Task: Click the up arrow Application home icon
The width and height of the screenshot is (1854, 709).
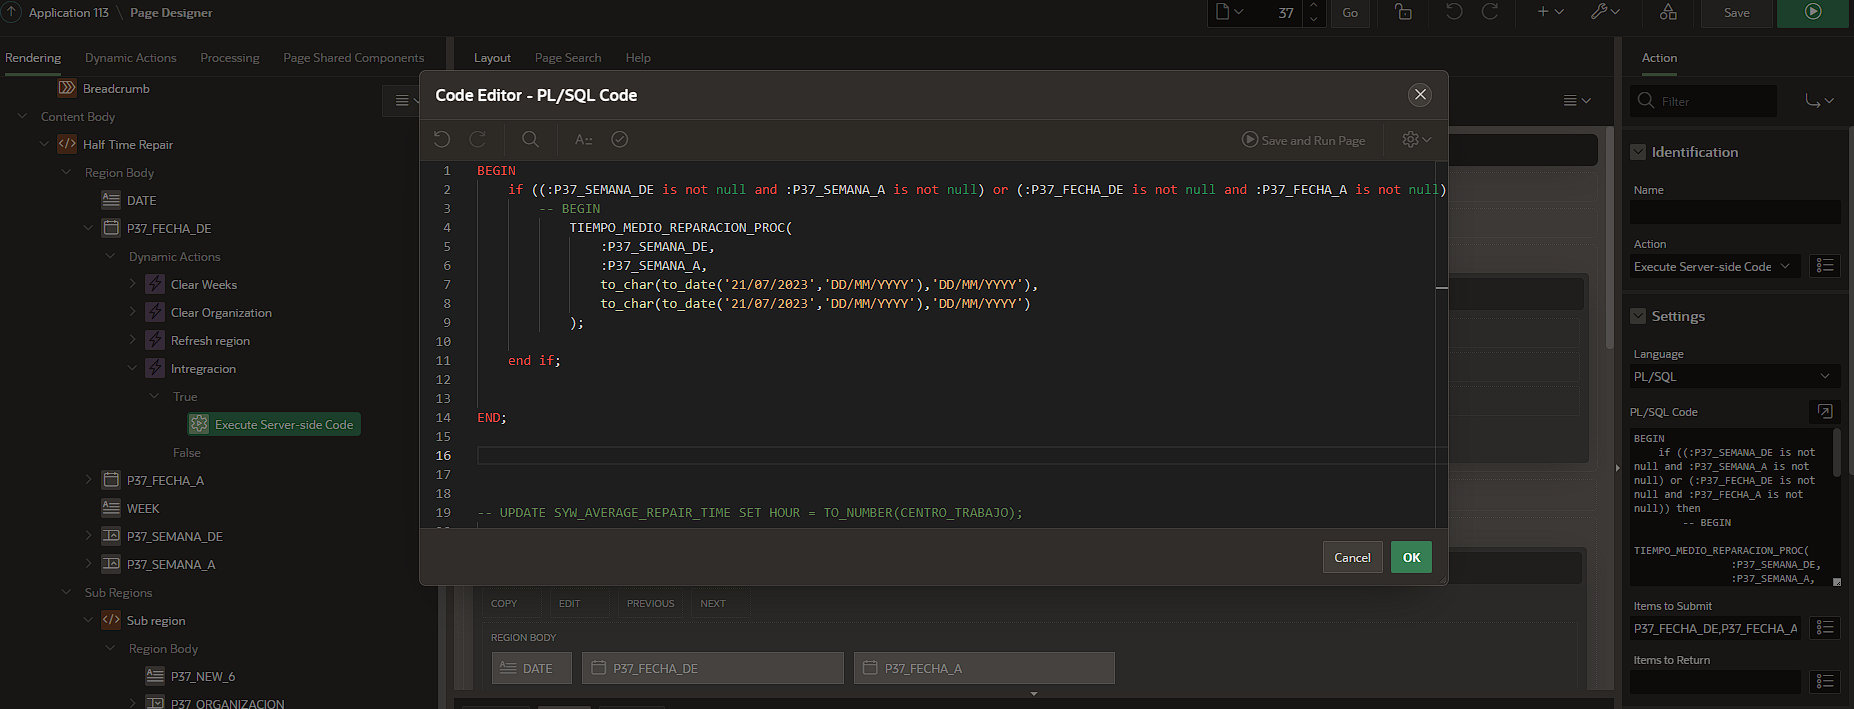Action: tap(11, 12)
